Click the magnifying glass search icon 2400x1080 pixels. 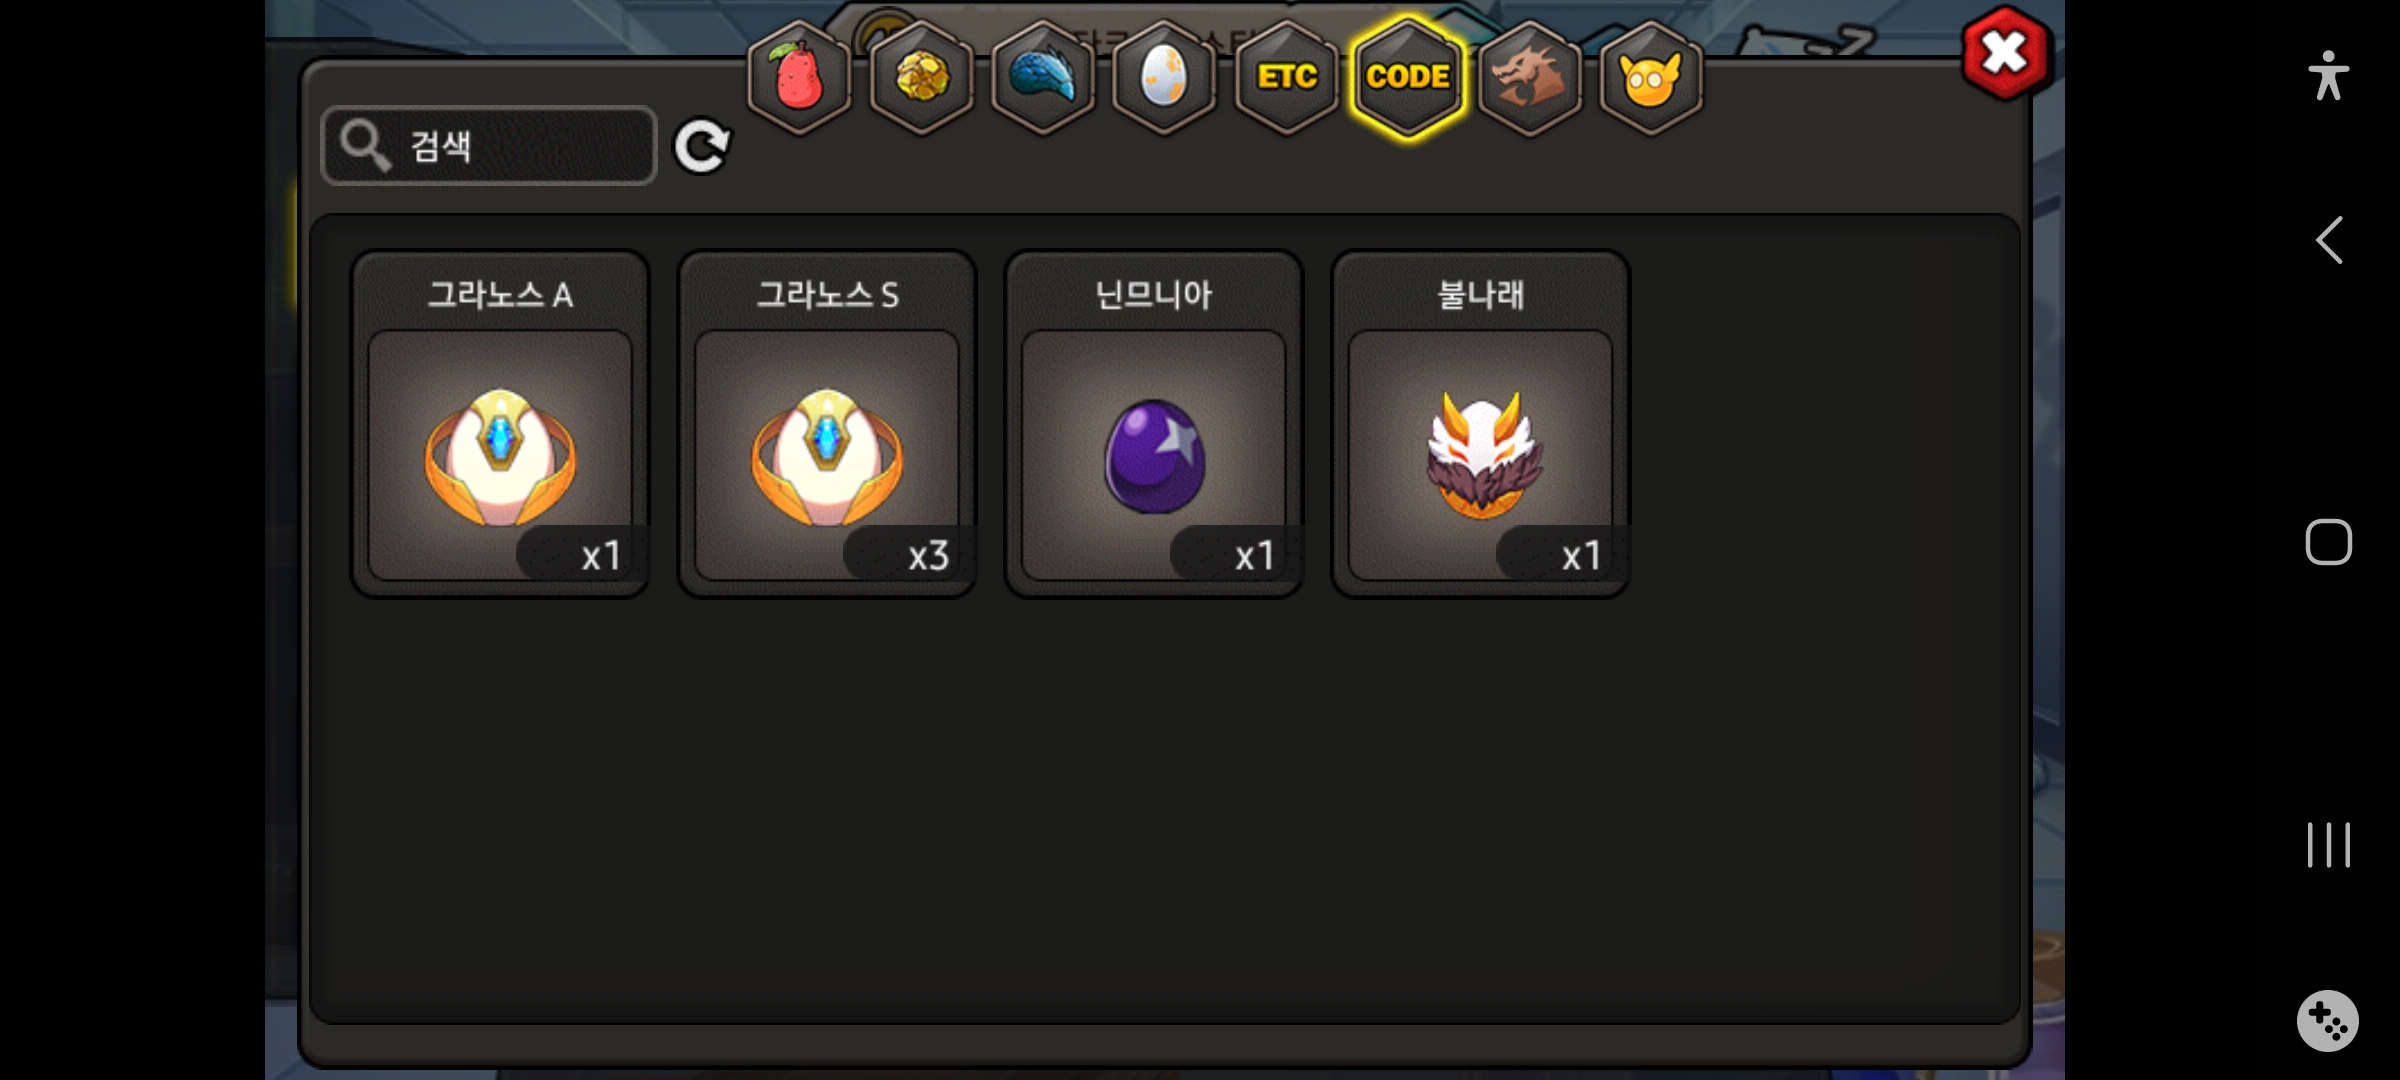pos(365,146)
